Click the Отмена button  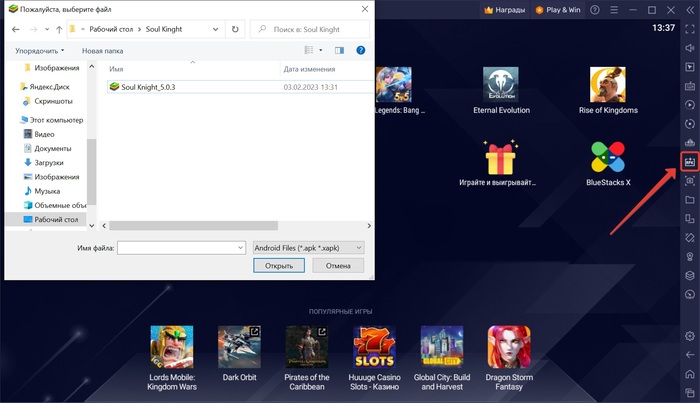pyautogui.click(x=338, y=266)
